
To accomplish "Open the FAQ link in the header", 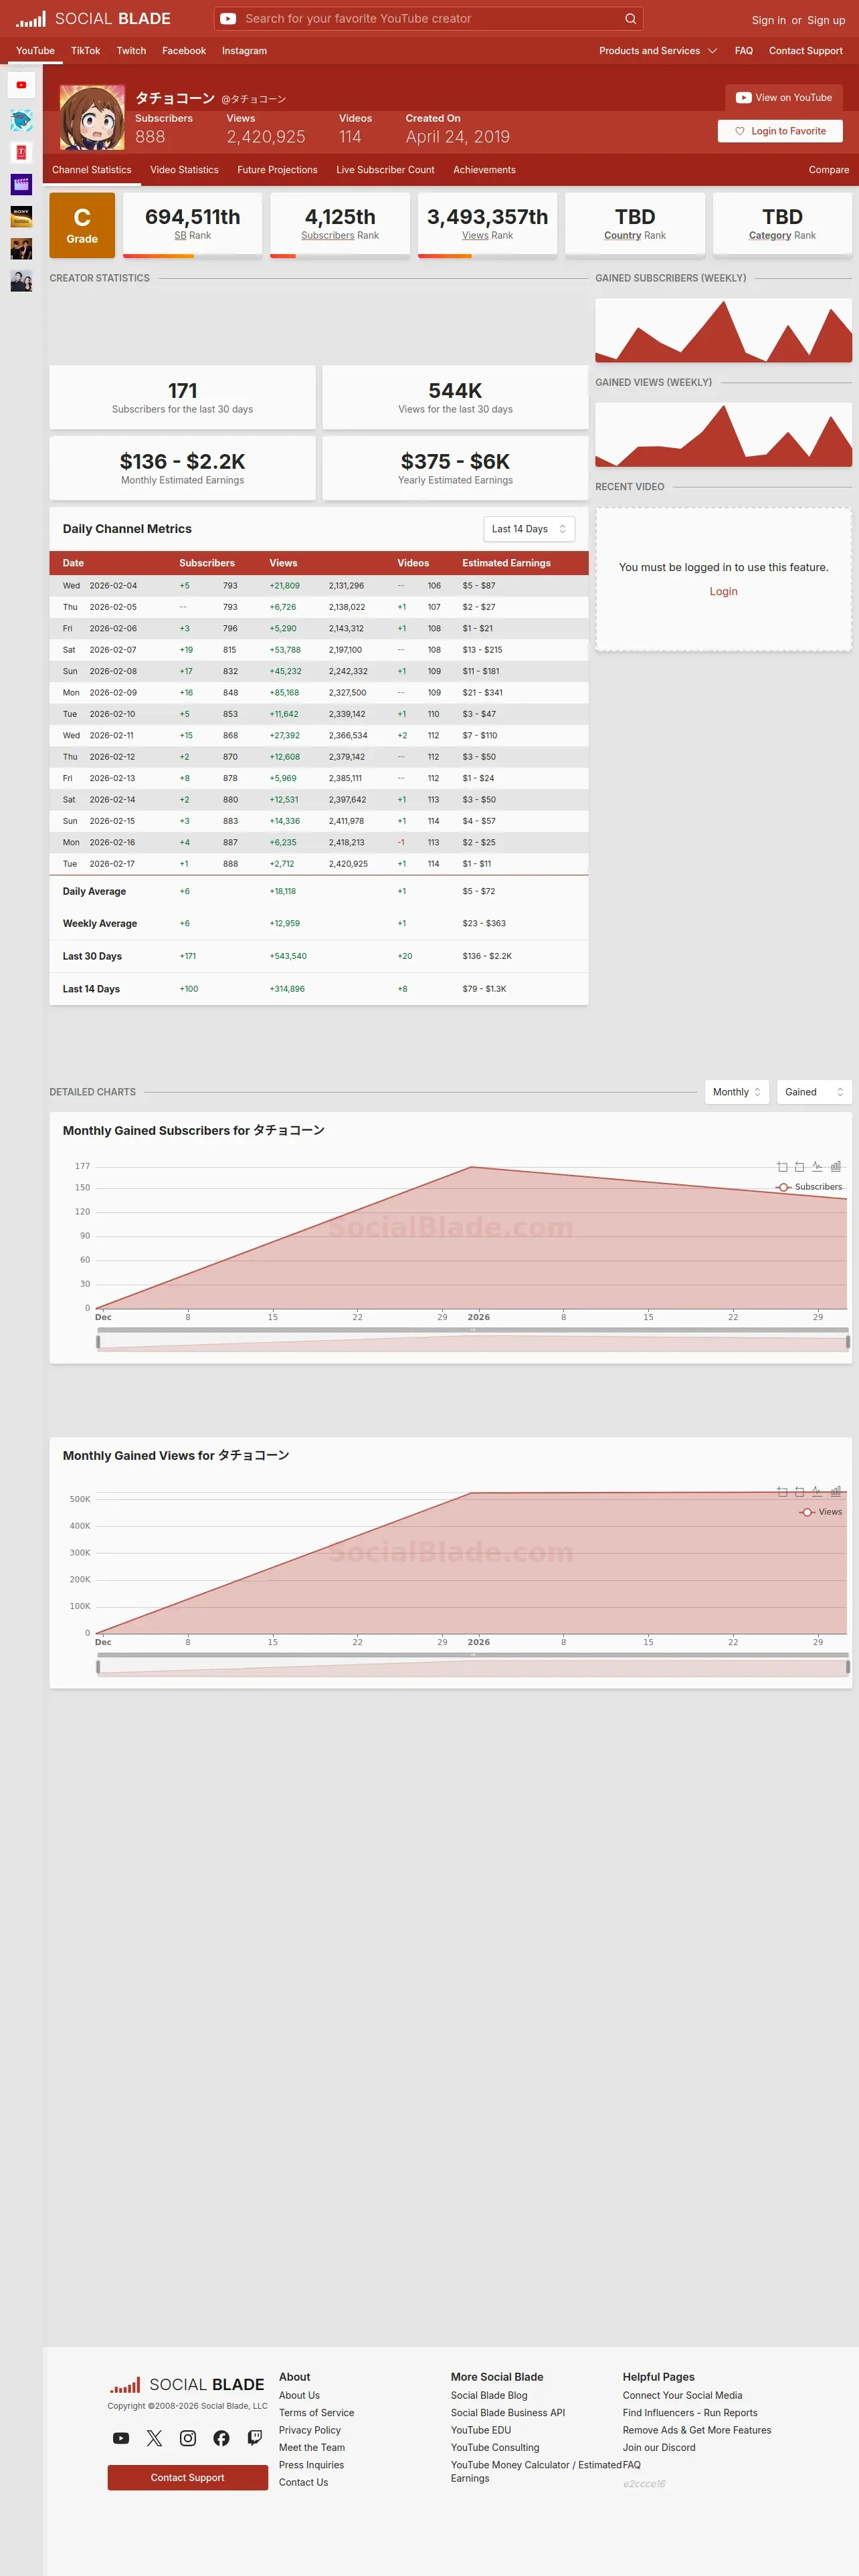I will tap(744, 51).
